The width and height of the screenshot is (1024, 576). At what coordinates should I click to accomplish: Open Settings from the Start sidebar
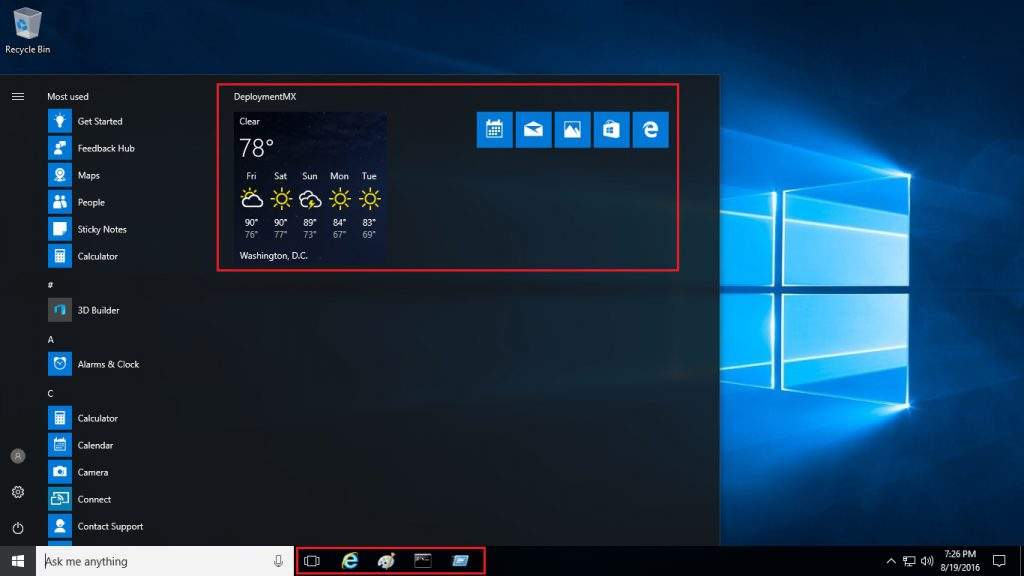[x=17, y=492]
